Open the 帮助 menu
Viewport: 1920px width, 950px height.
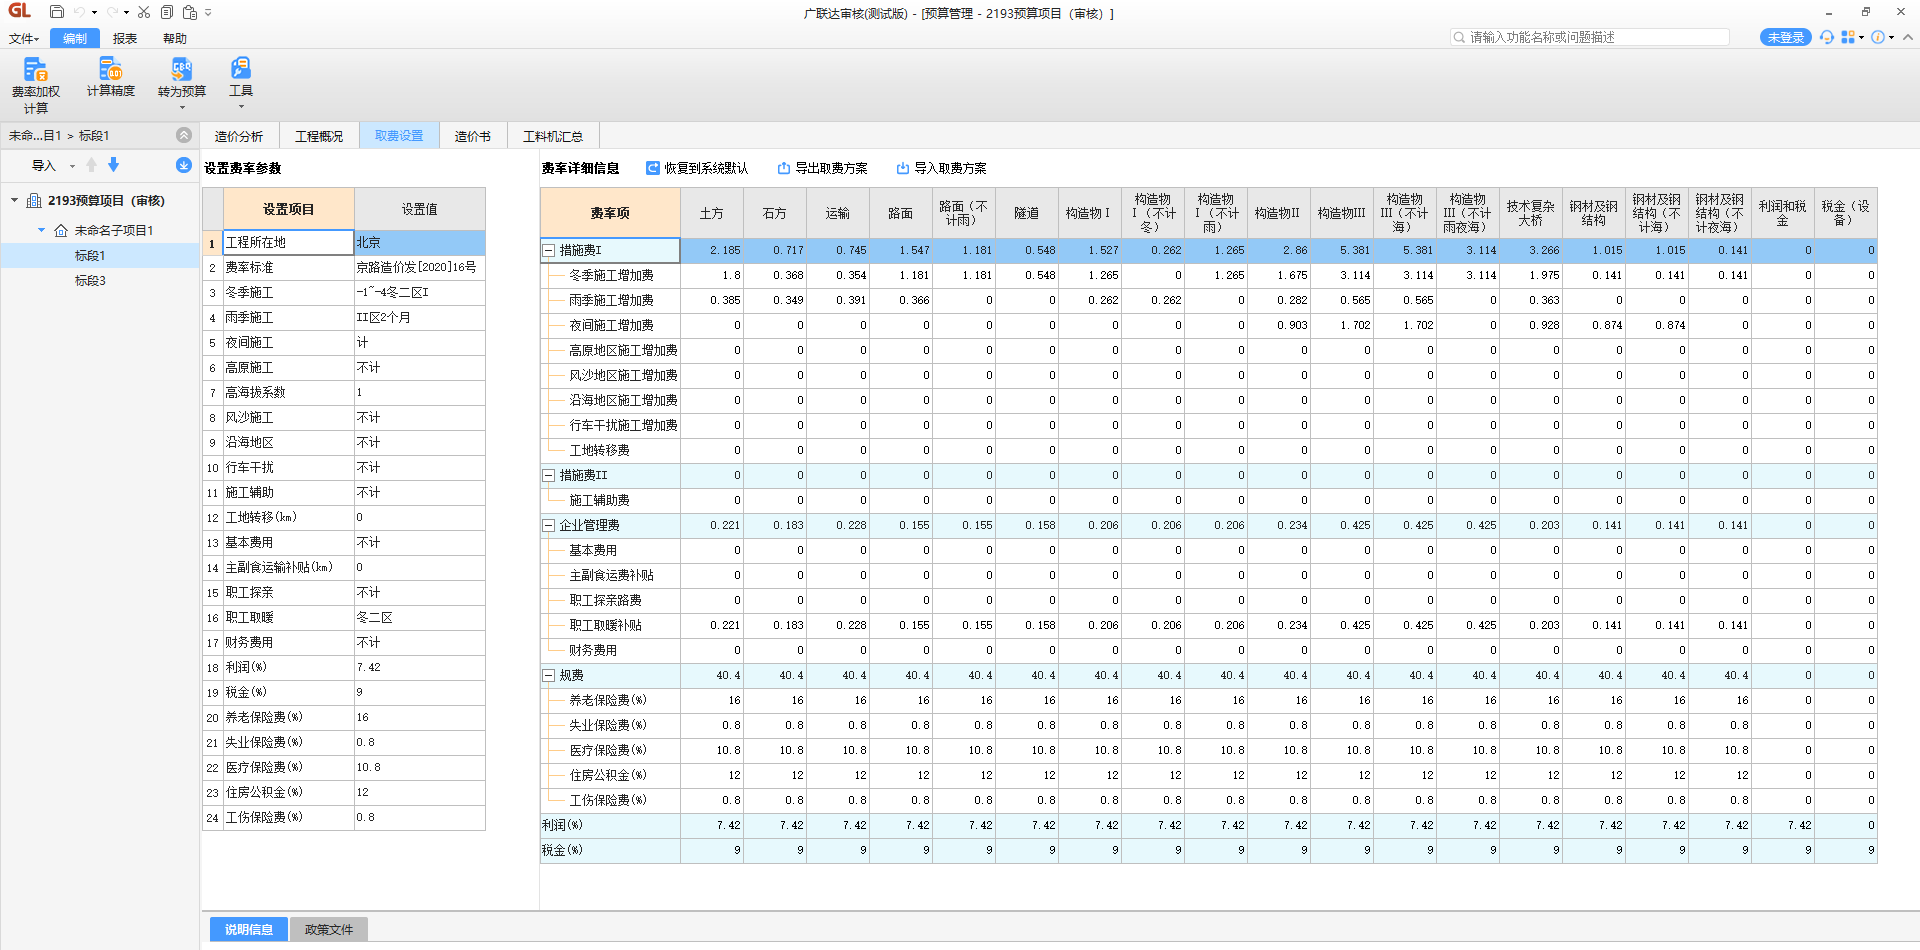click(175, 38)
